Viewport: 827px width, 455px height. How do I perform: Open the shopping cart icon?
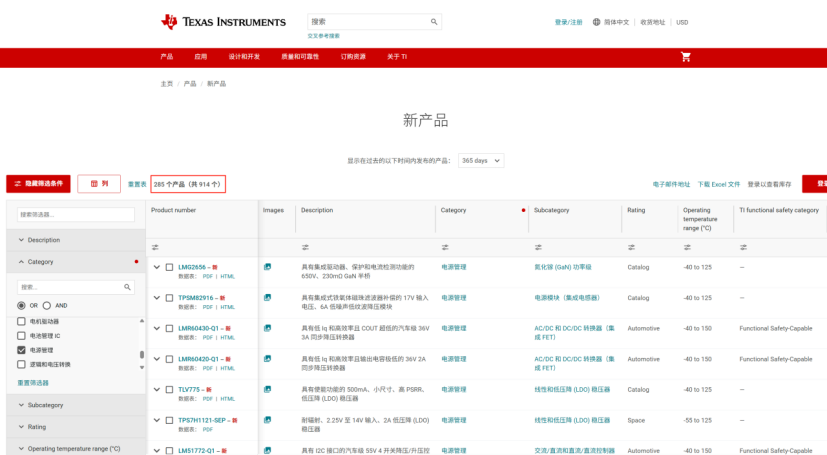click(x=686, y=57)
